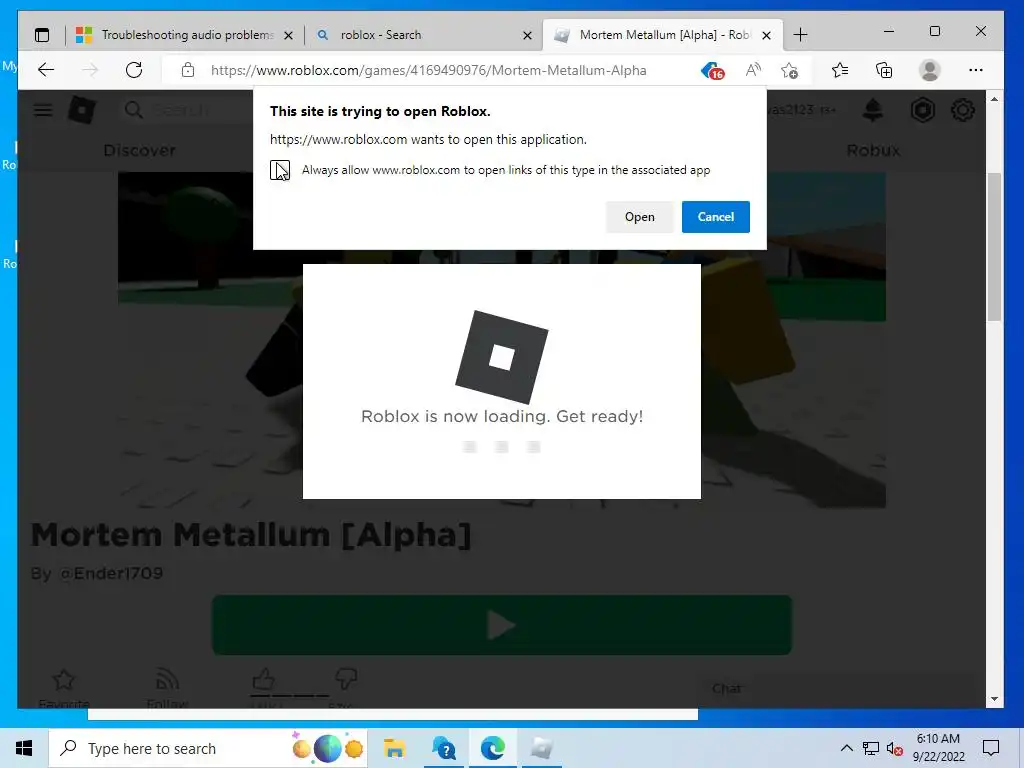This screenshot has height=768, width=1024.
Task: Click the green Play button
Action: click(502, 625)
